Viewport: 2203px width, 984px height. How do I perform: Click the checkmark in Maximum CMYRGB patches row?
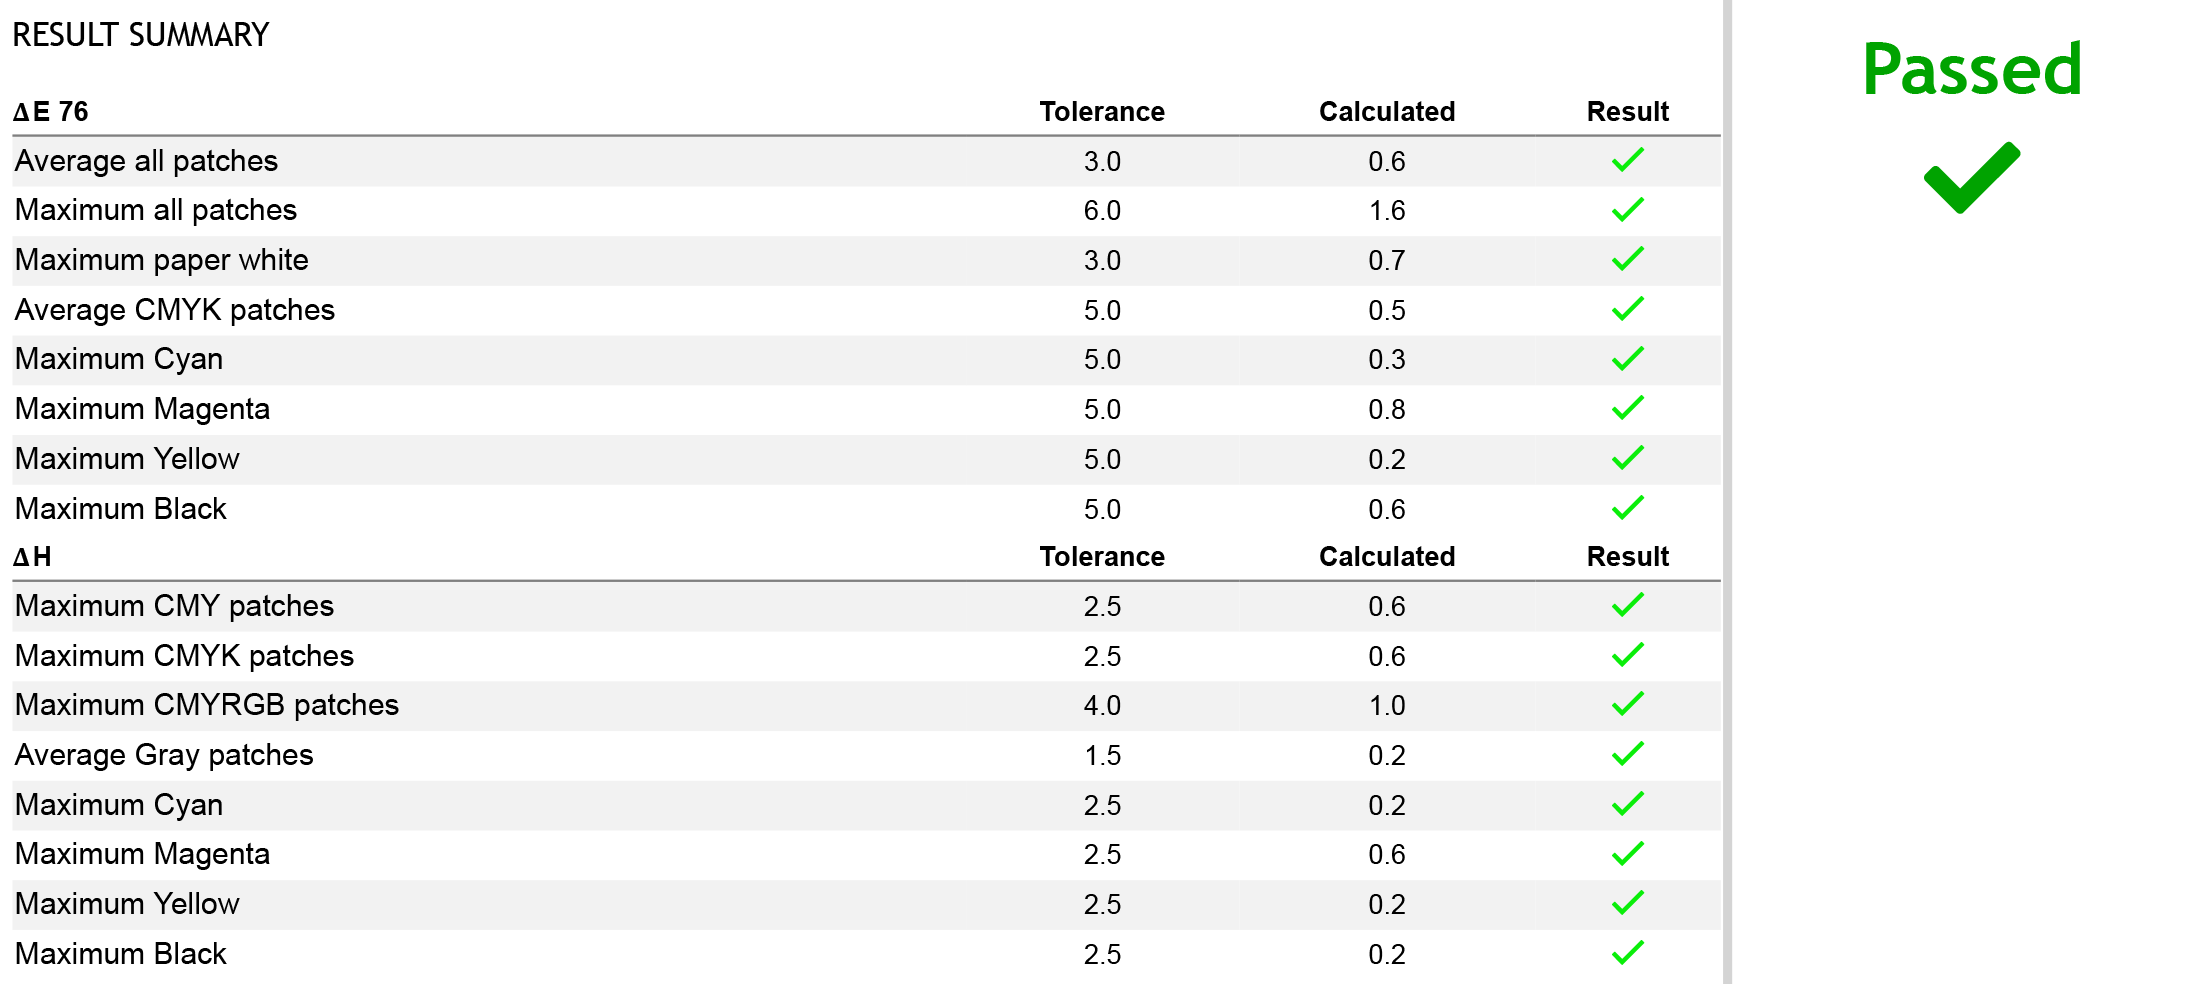click(1627, 704)
